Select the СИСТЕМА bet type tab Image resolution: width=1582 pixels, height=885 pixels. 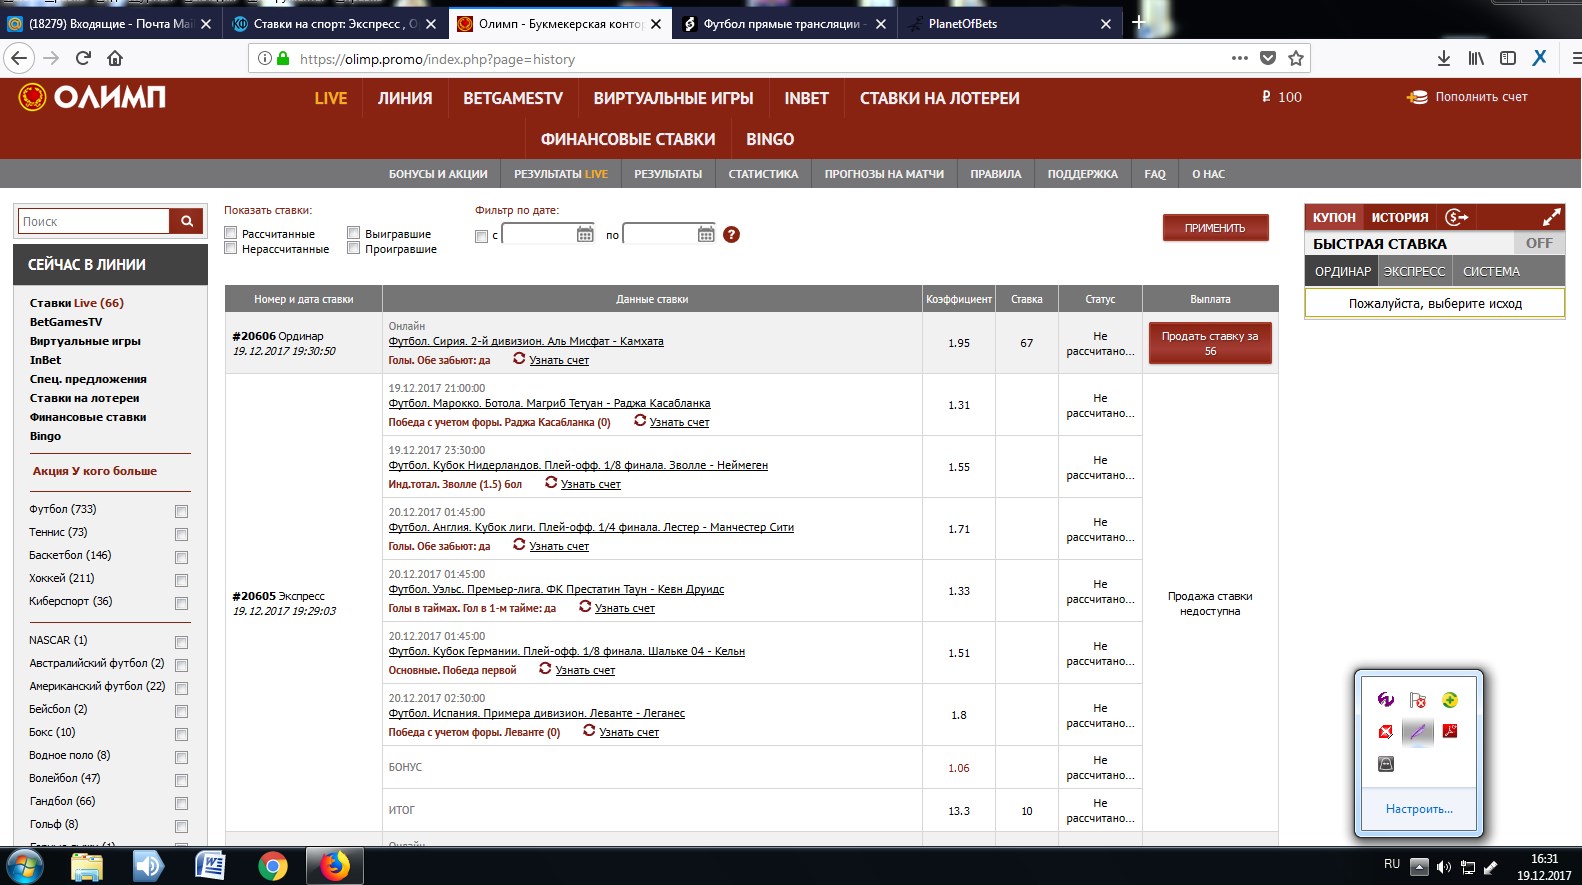tap(1491, 271)
